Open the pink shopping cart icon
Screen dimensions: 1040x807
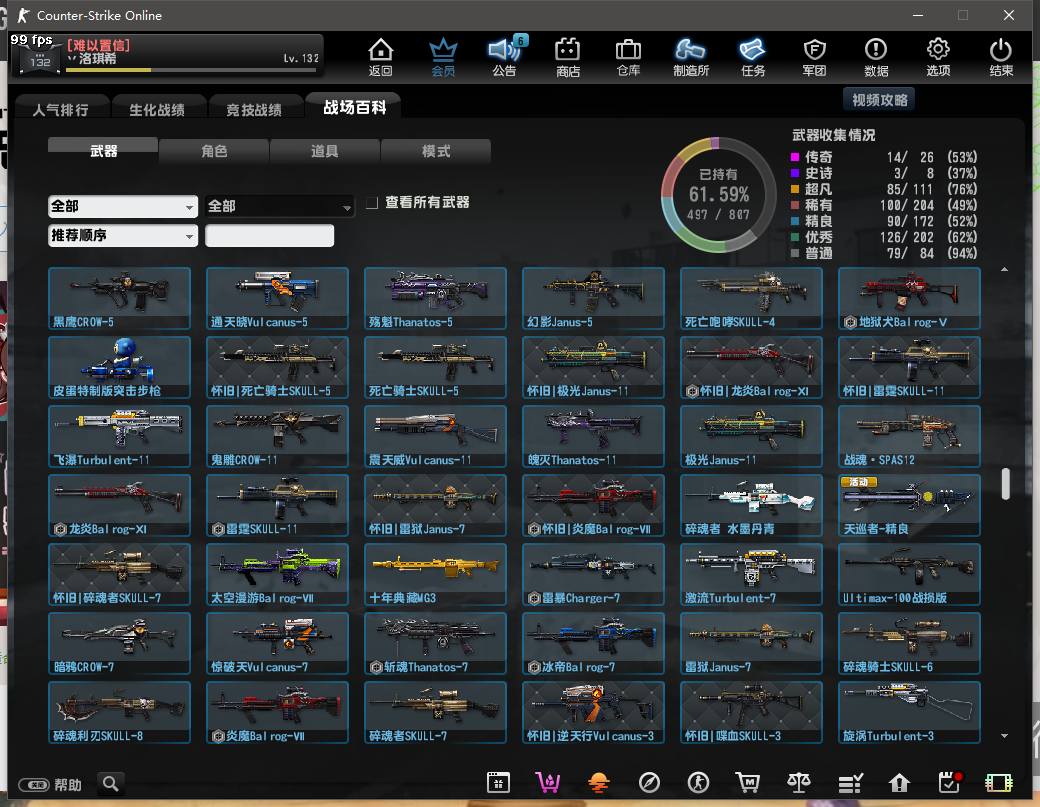(x=548, y=783)
